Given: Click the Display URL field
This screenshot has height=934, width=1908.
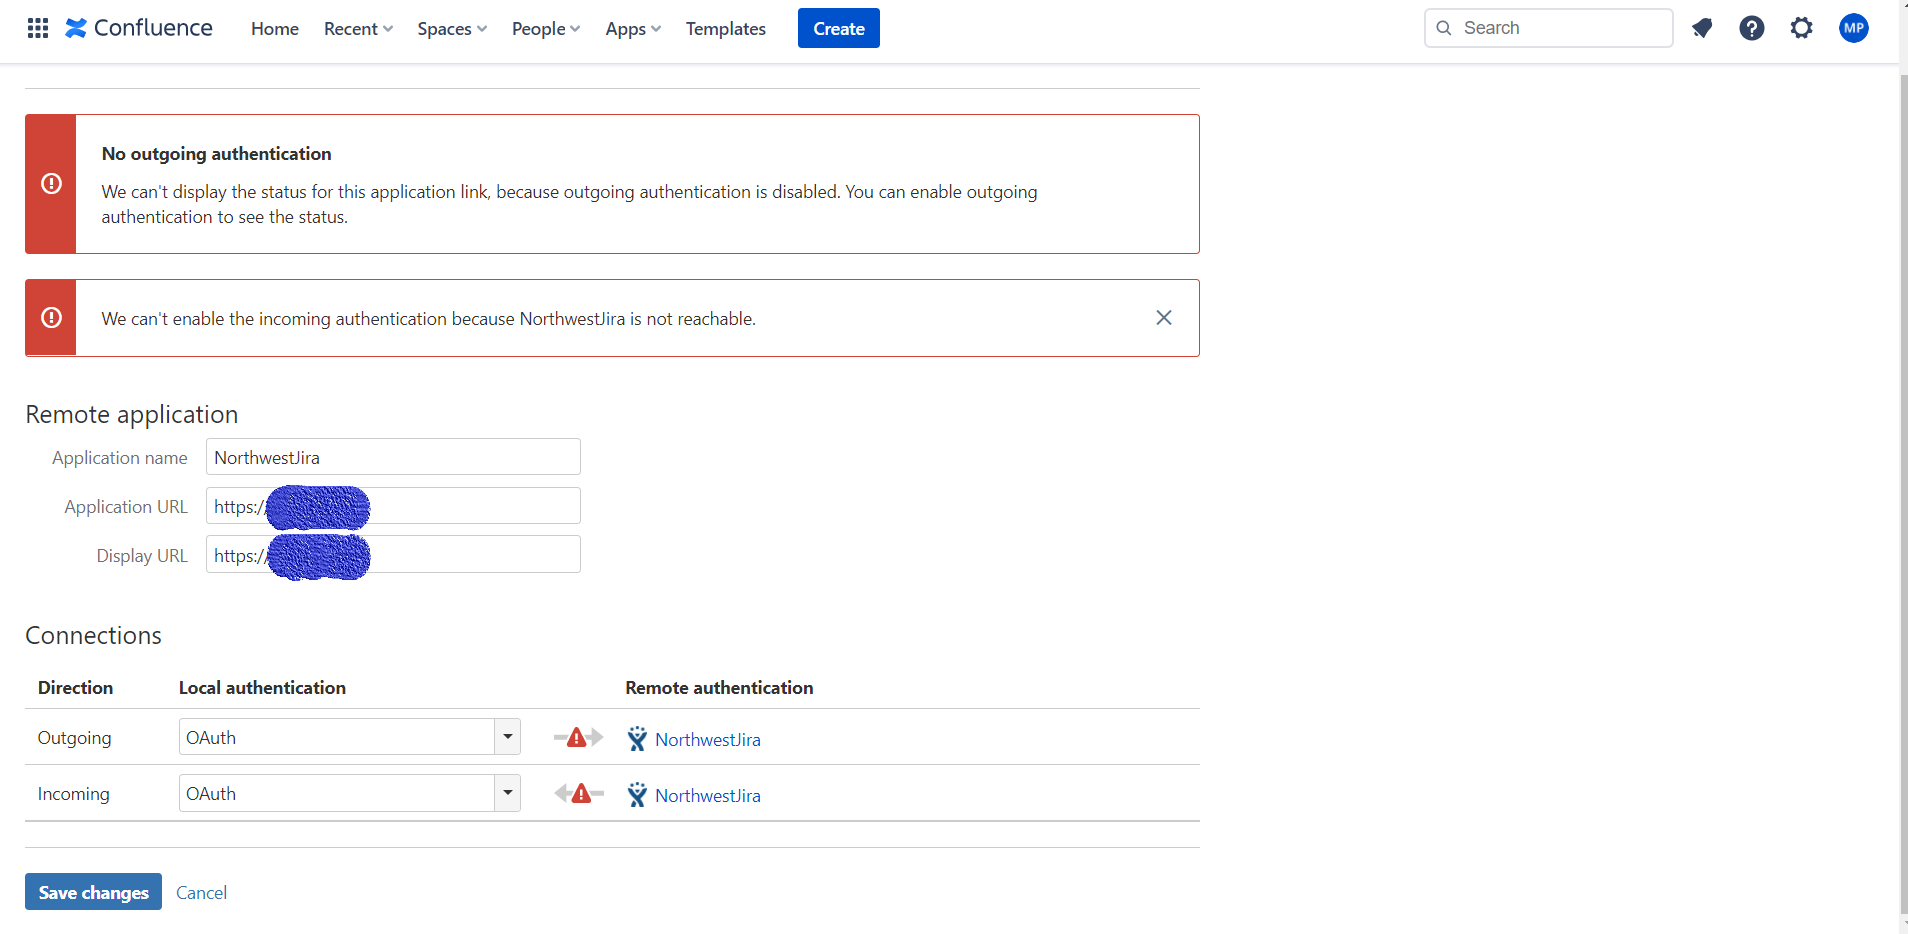Looking at the screenshot, I should tap(393, 555).
